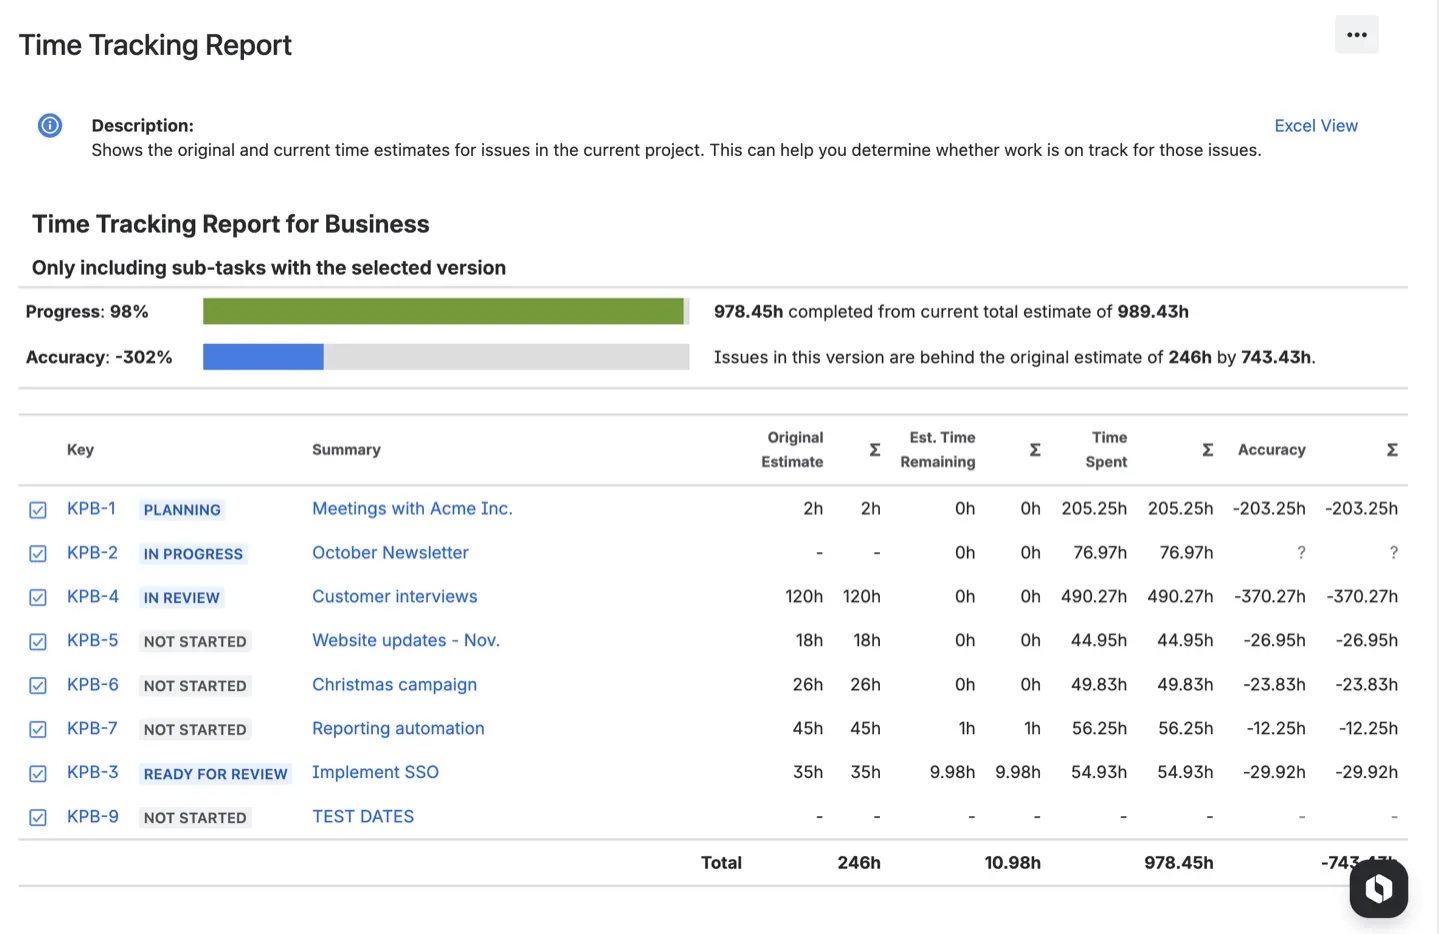This screenshot has width=1440, height=934.
Task: Click the IN PROGRESS status lozenge
Action: click(192, 553)
